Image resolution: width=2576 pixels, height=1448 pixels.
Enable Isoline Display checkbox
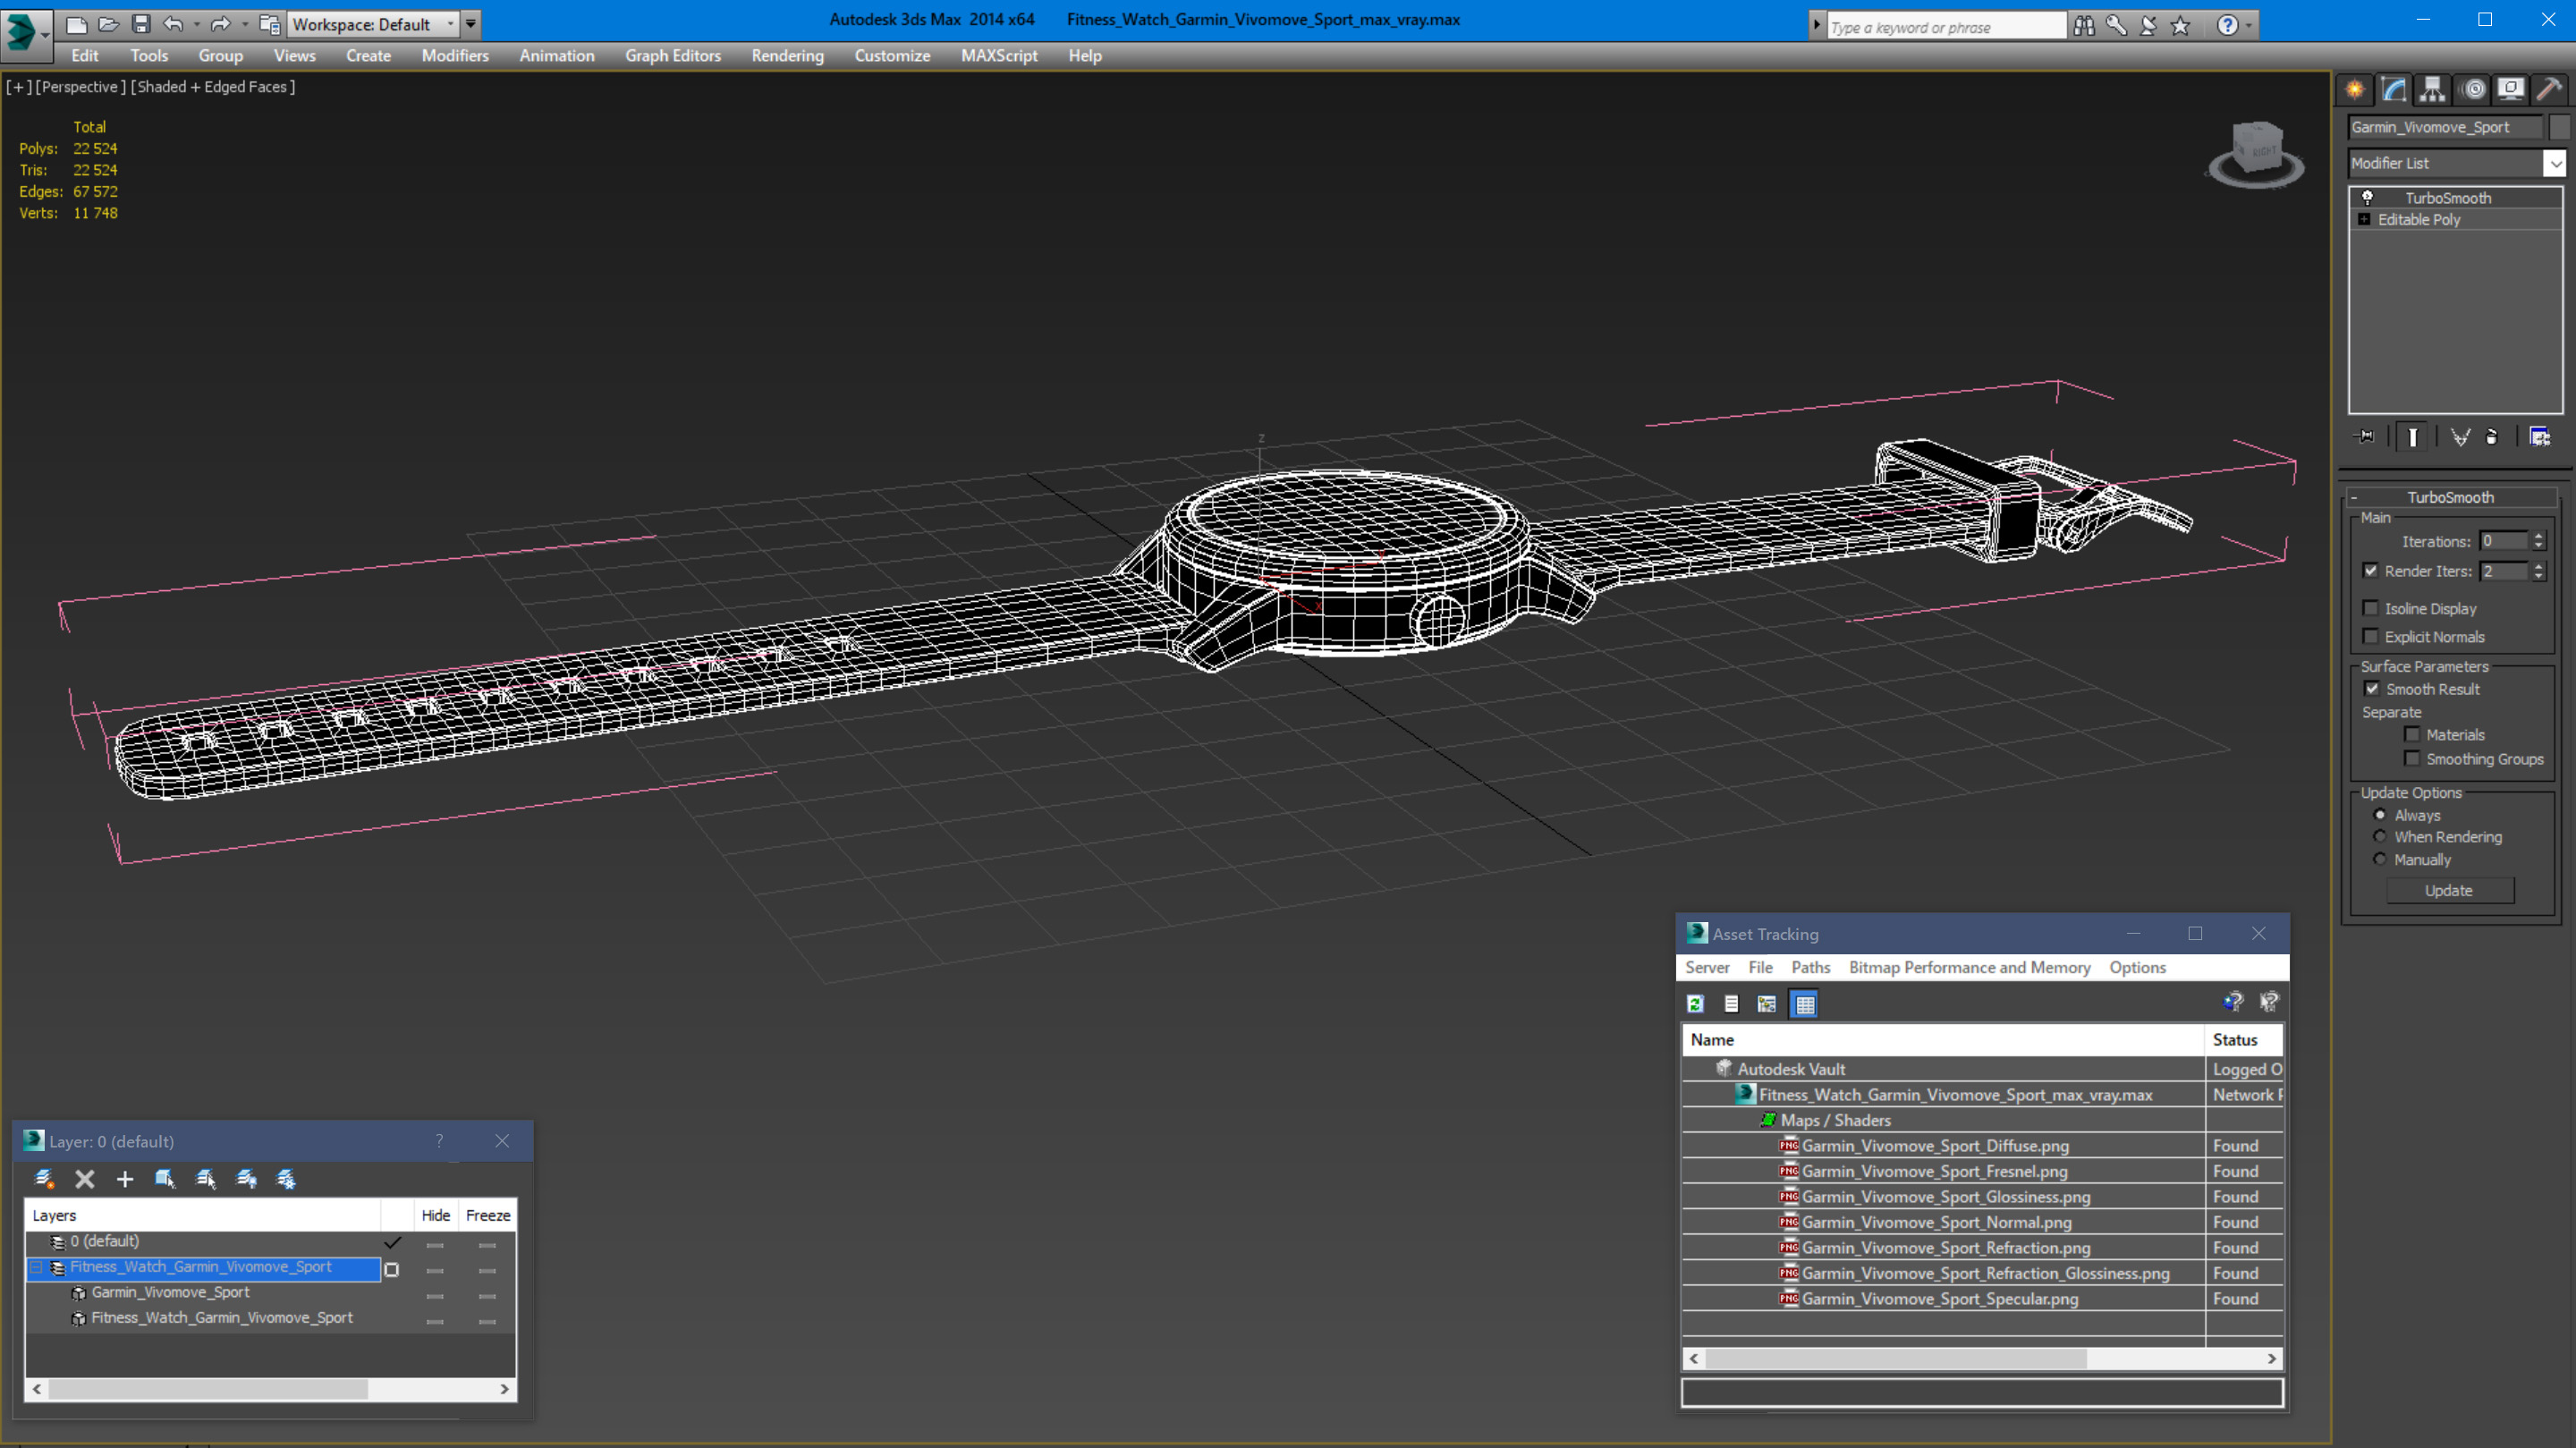click(2371, 608)
